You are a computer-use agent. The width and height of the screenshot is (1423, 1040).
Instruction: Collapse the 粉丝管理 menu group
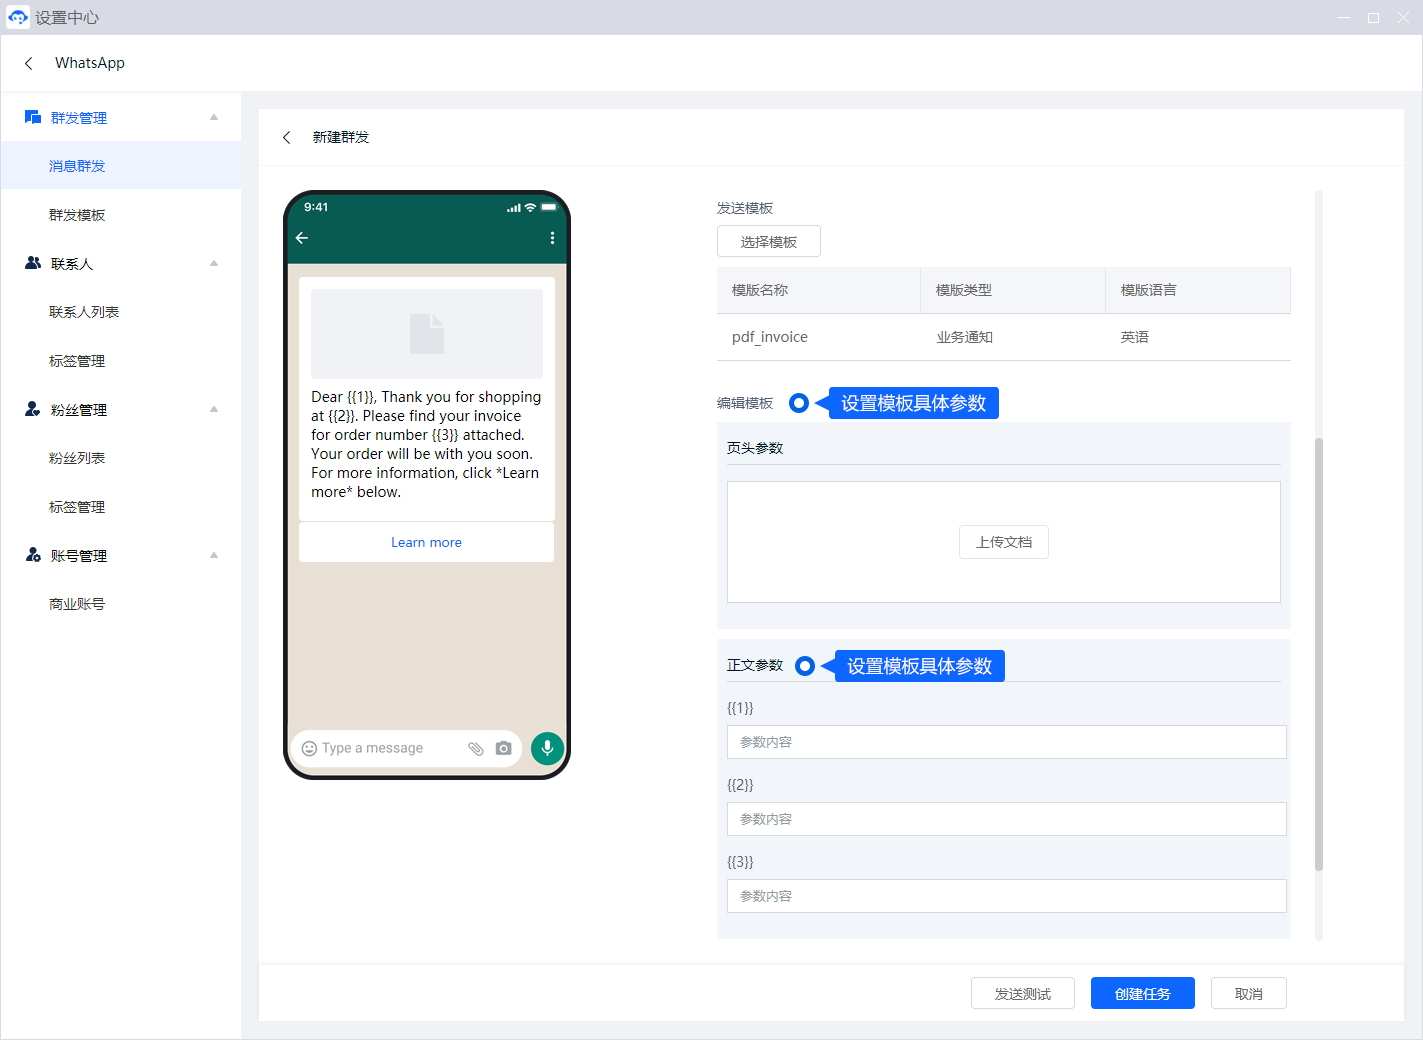pos(213,409)
